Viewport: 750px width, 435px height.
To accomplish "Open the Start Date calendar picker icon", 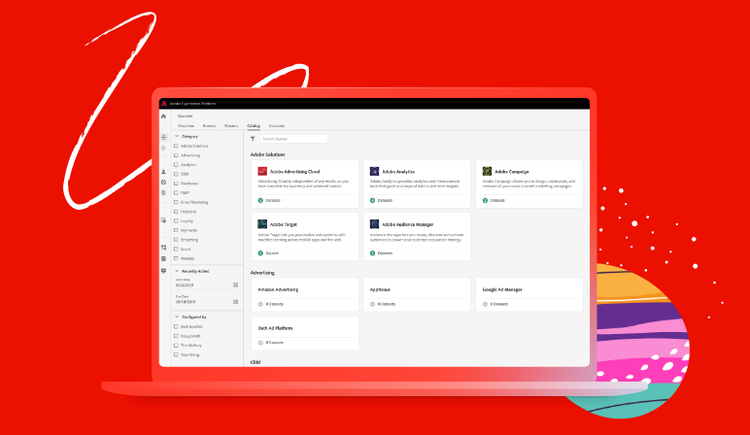I will click(x=236, y=285).
